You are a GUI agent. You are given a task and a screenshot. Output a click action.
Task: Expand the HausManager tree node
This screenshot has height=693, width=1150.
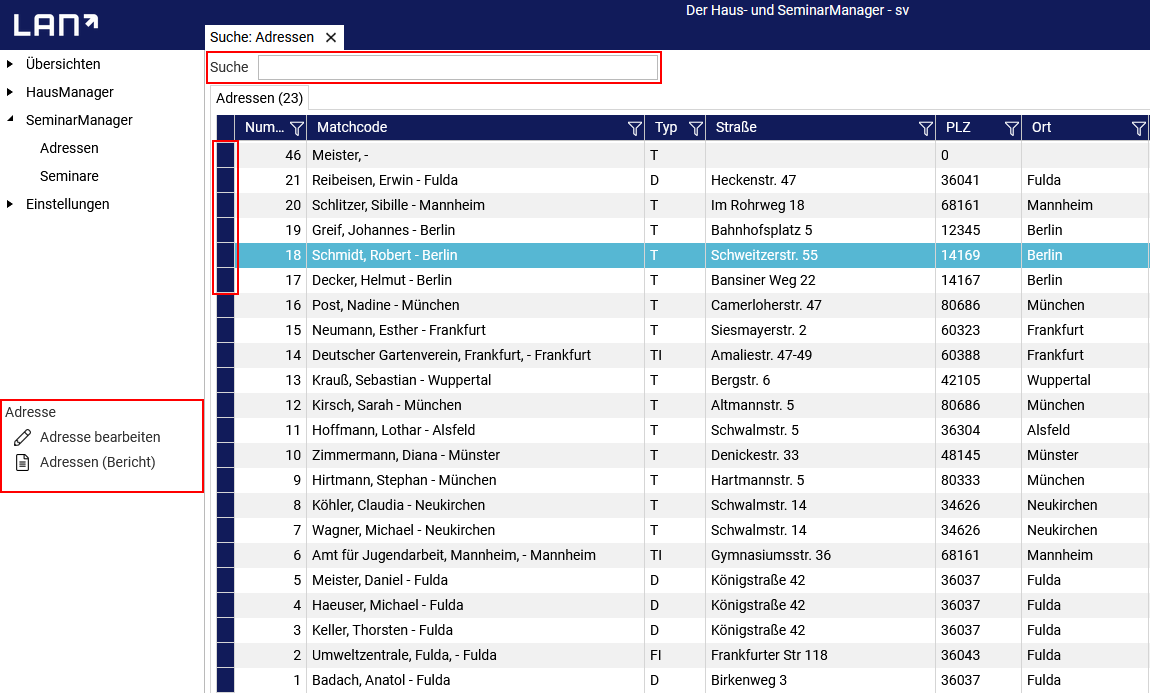(10, 92)
